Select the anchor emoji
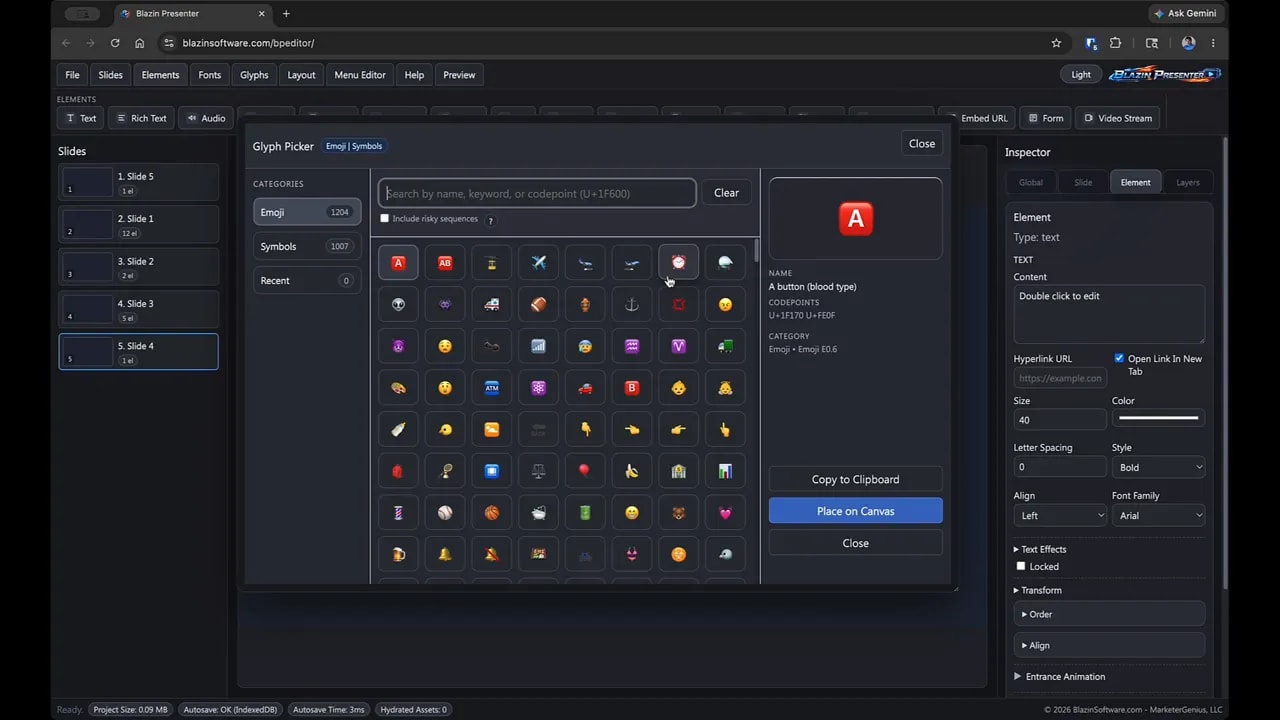This screenshot has height=720, width=1280. pos(631,304)
